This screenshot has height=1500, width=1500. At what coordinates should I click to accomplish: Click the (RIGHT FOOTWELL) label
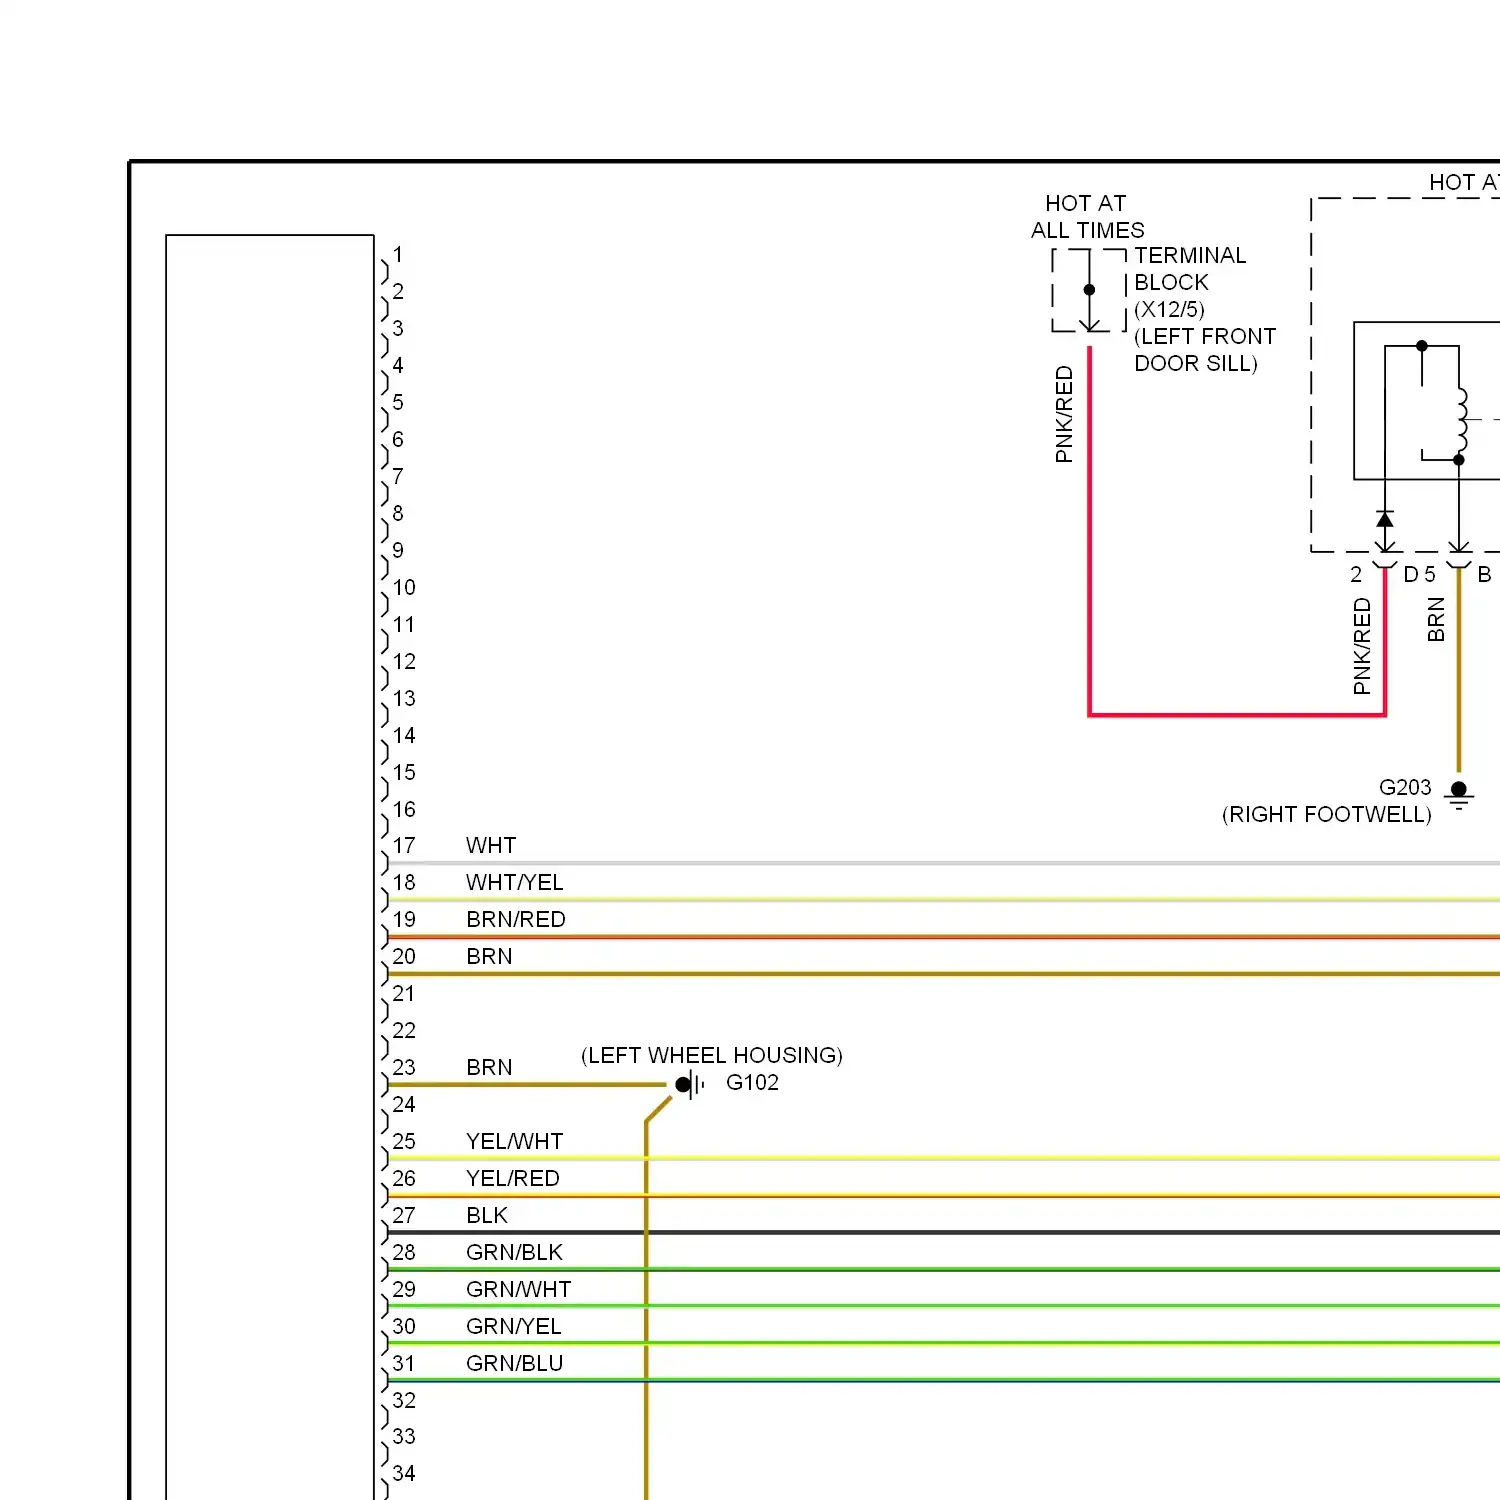[x=1327, y=815]
